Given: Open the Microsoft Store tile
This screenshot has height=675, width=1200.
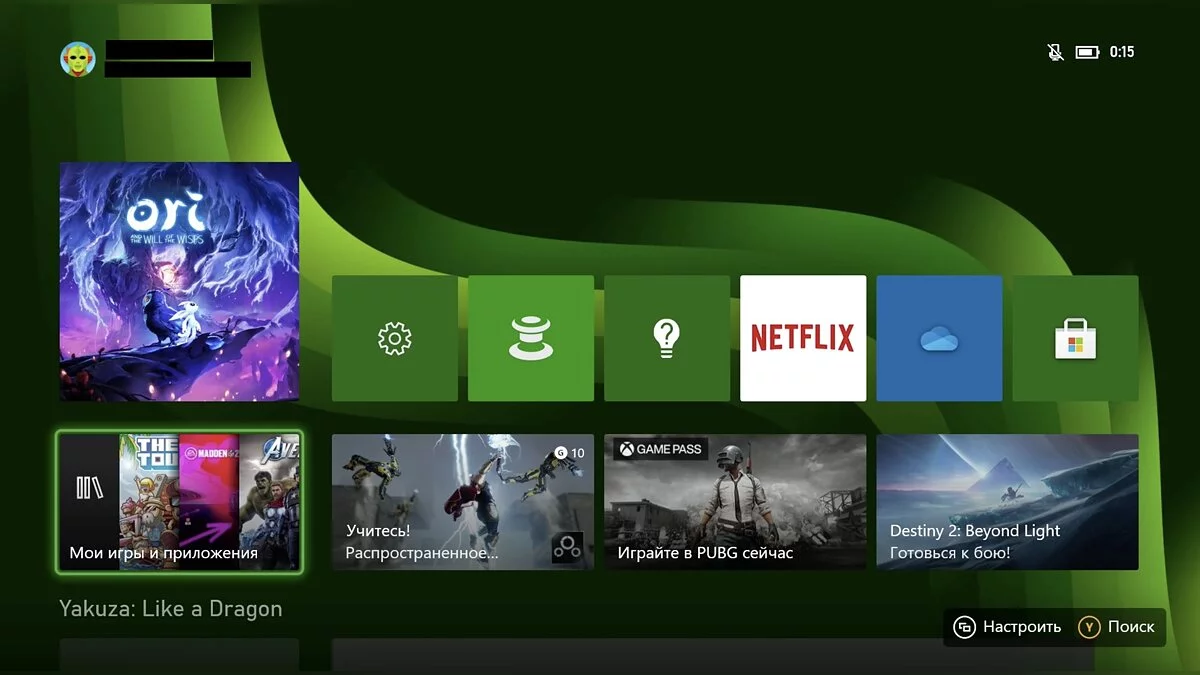Looking at the screenshot, I should [x=1075, y=338].
